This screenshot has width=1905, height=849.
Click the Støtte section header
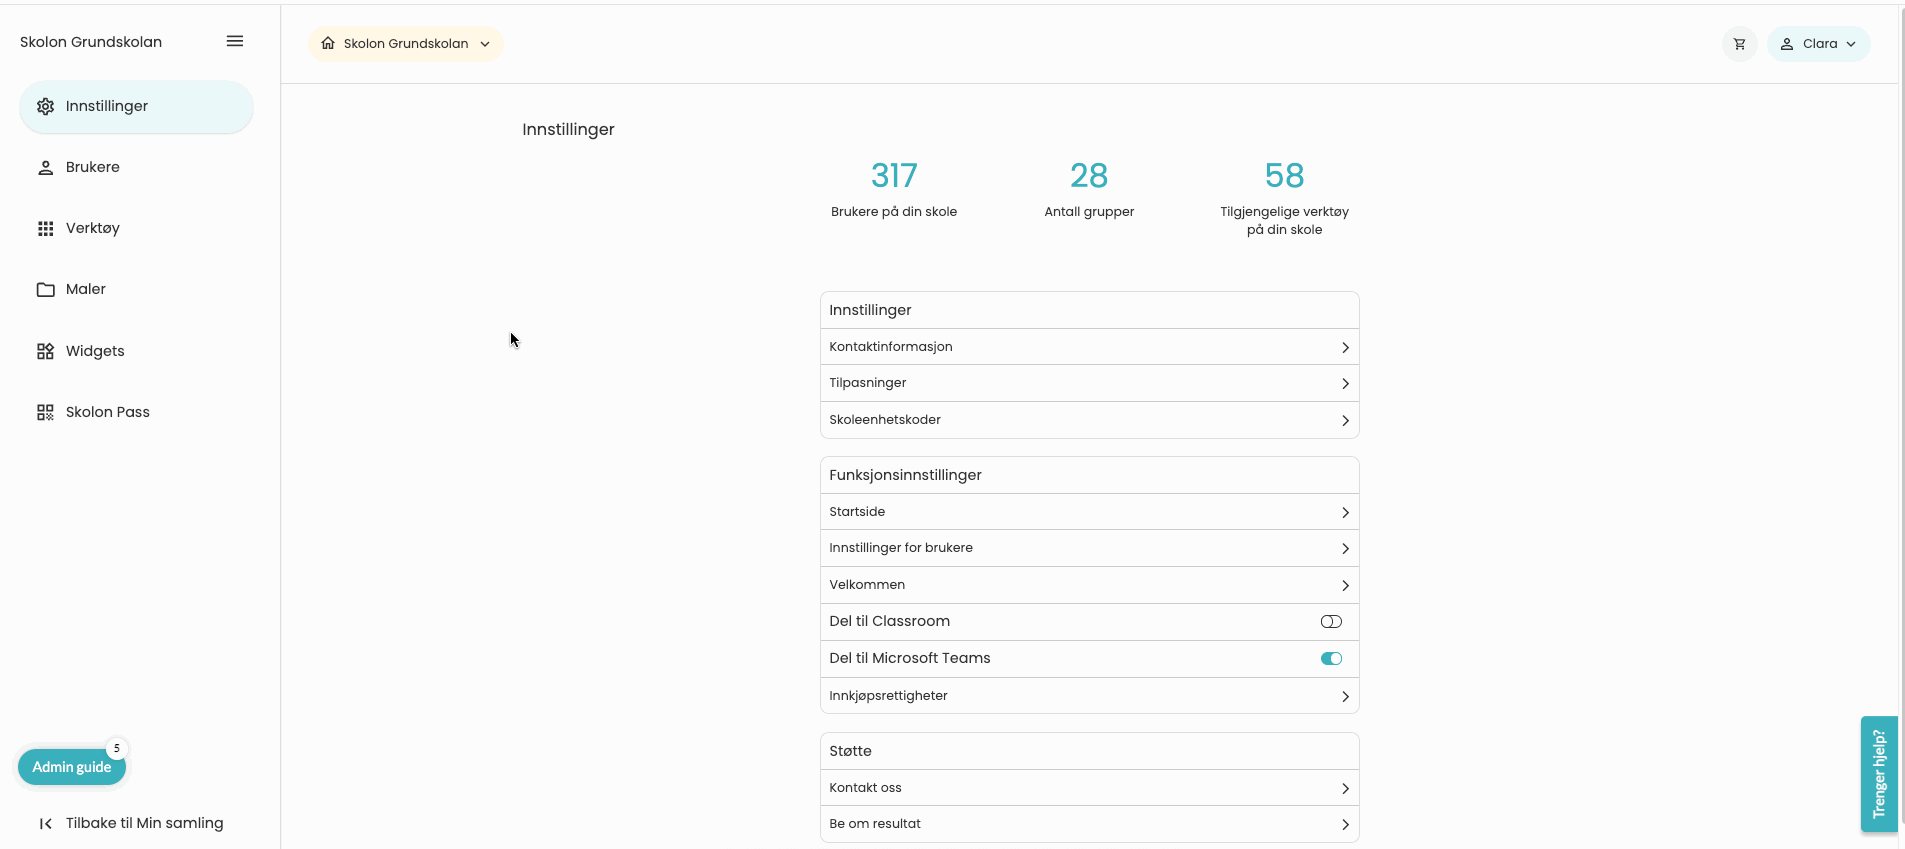point(1089,751)
